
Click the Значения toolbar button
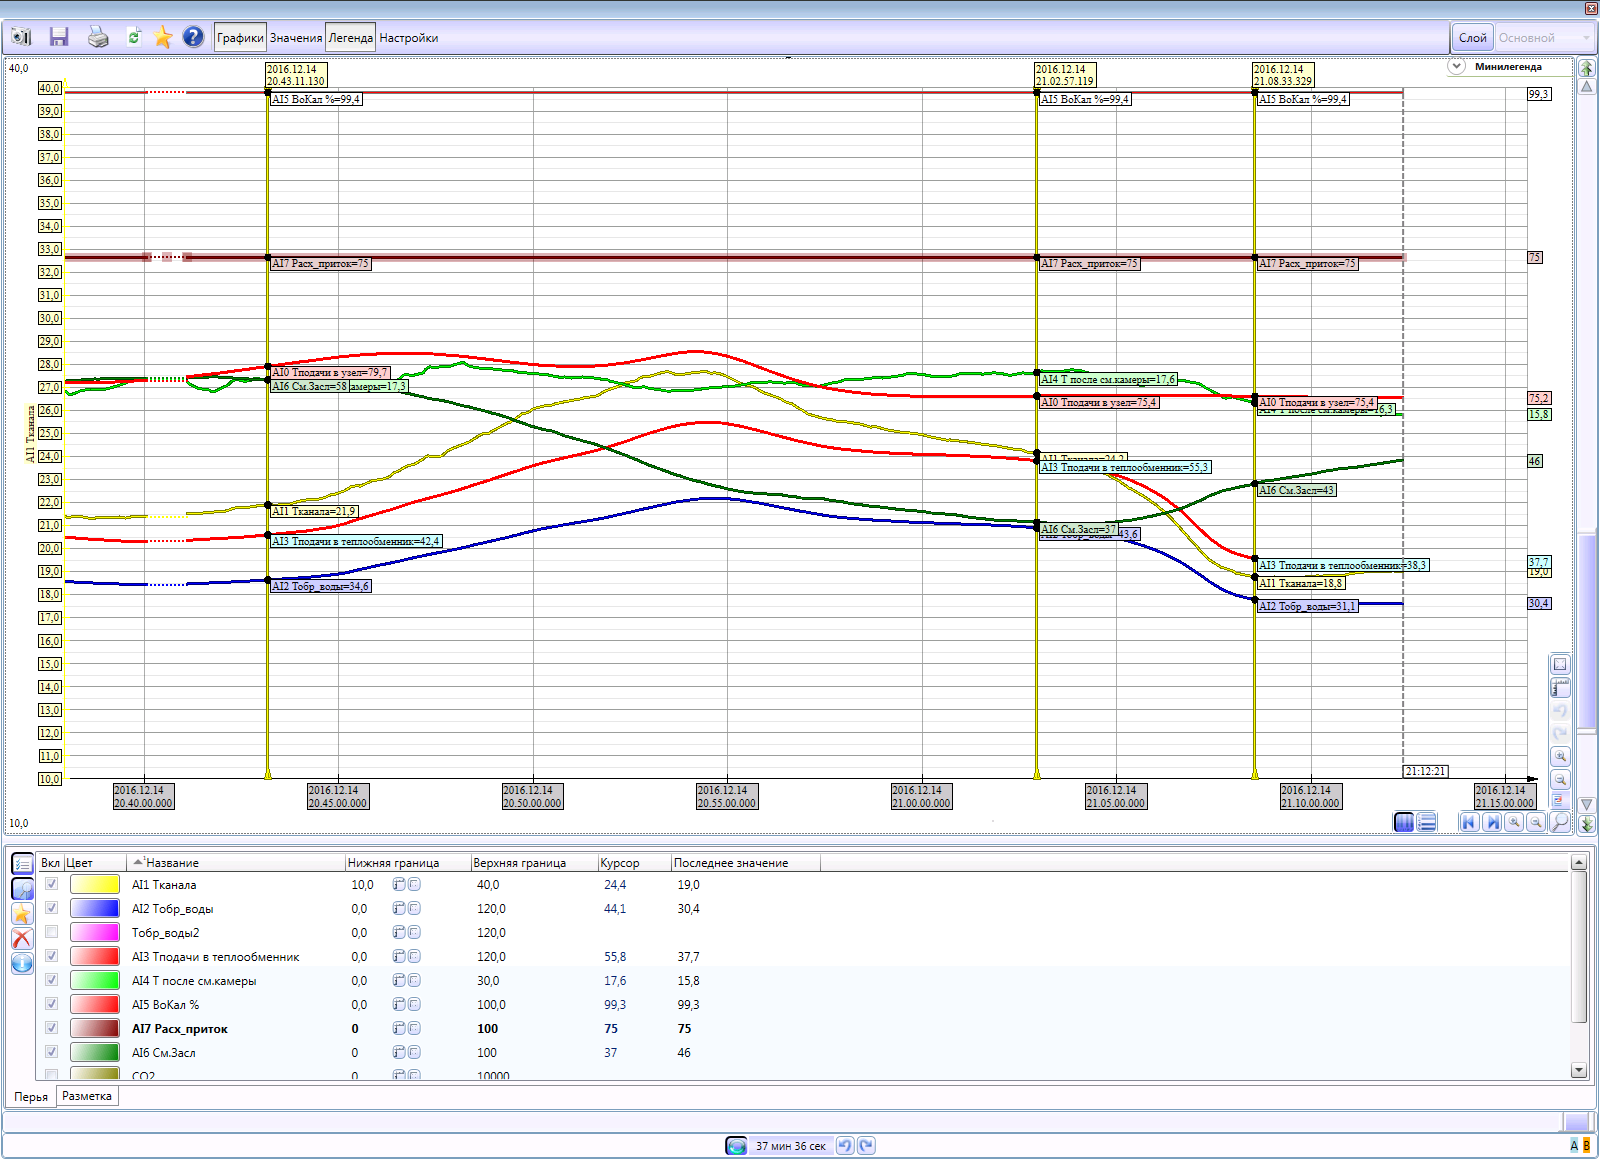(x=296, y=38)
